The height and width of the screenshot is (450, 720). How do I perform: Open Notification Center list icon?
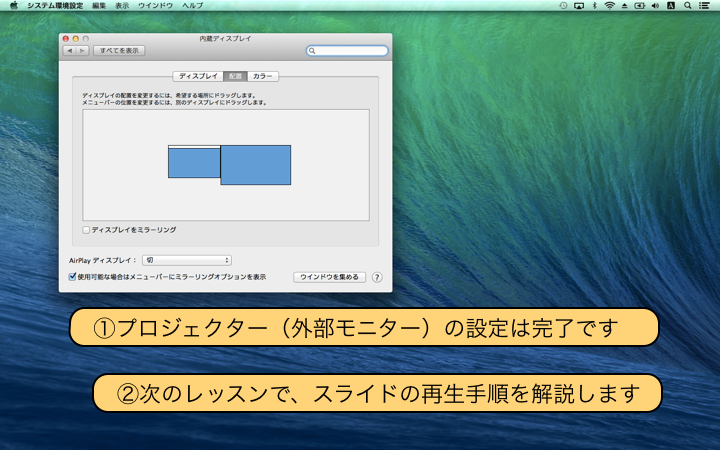(704, 6)
